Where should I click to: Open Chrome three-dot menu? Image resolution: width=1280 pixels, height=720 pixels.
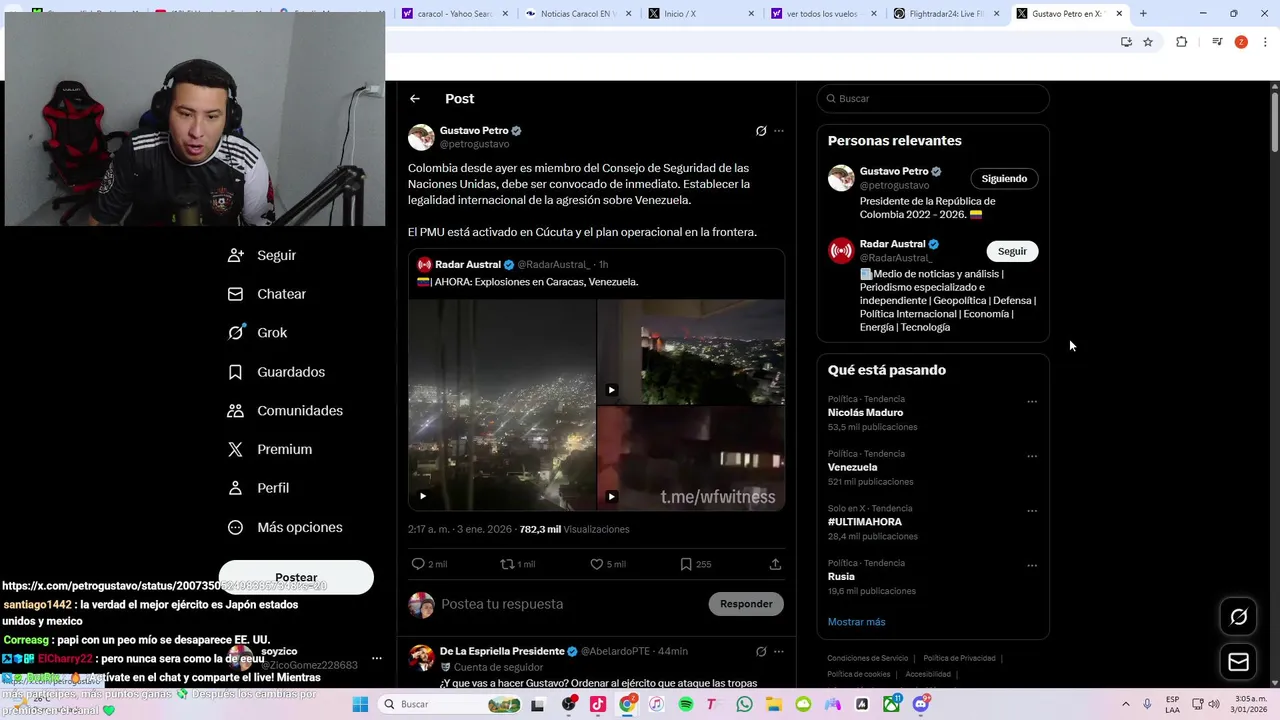1265,42
